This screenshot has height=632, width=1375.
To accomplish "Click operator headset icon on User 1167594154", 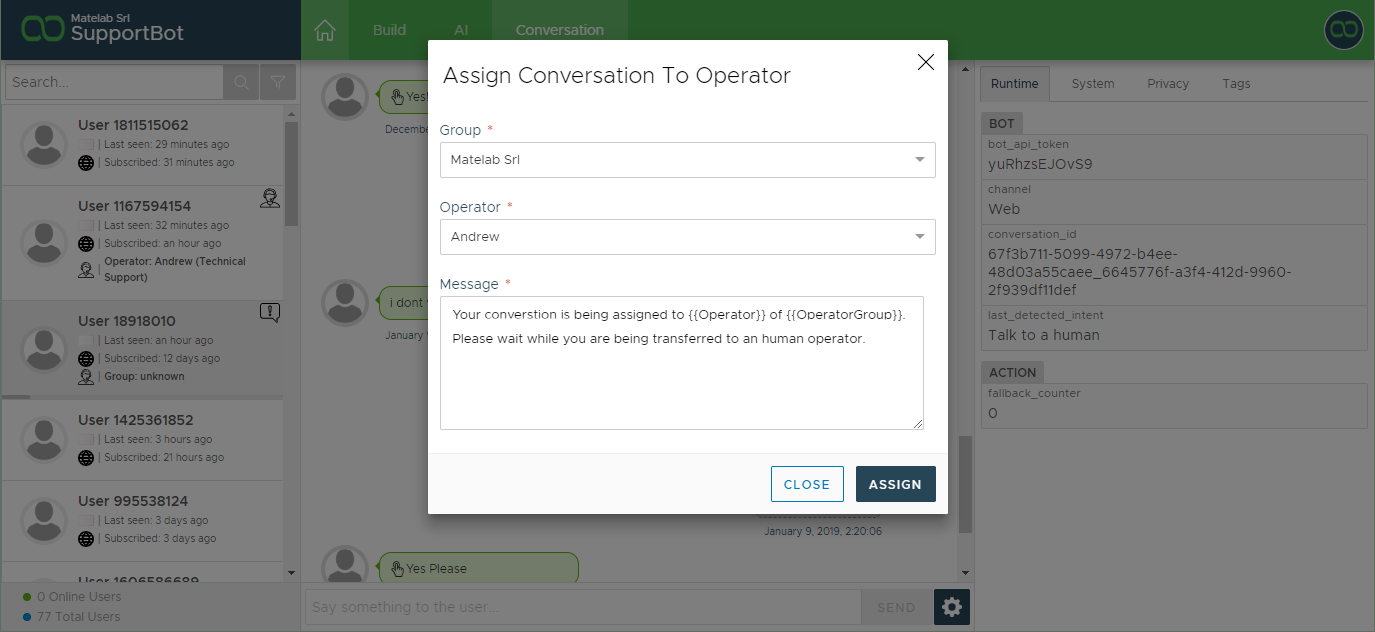I will [270, 198].
